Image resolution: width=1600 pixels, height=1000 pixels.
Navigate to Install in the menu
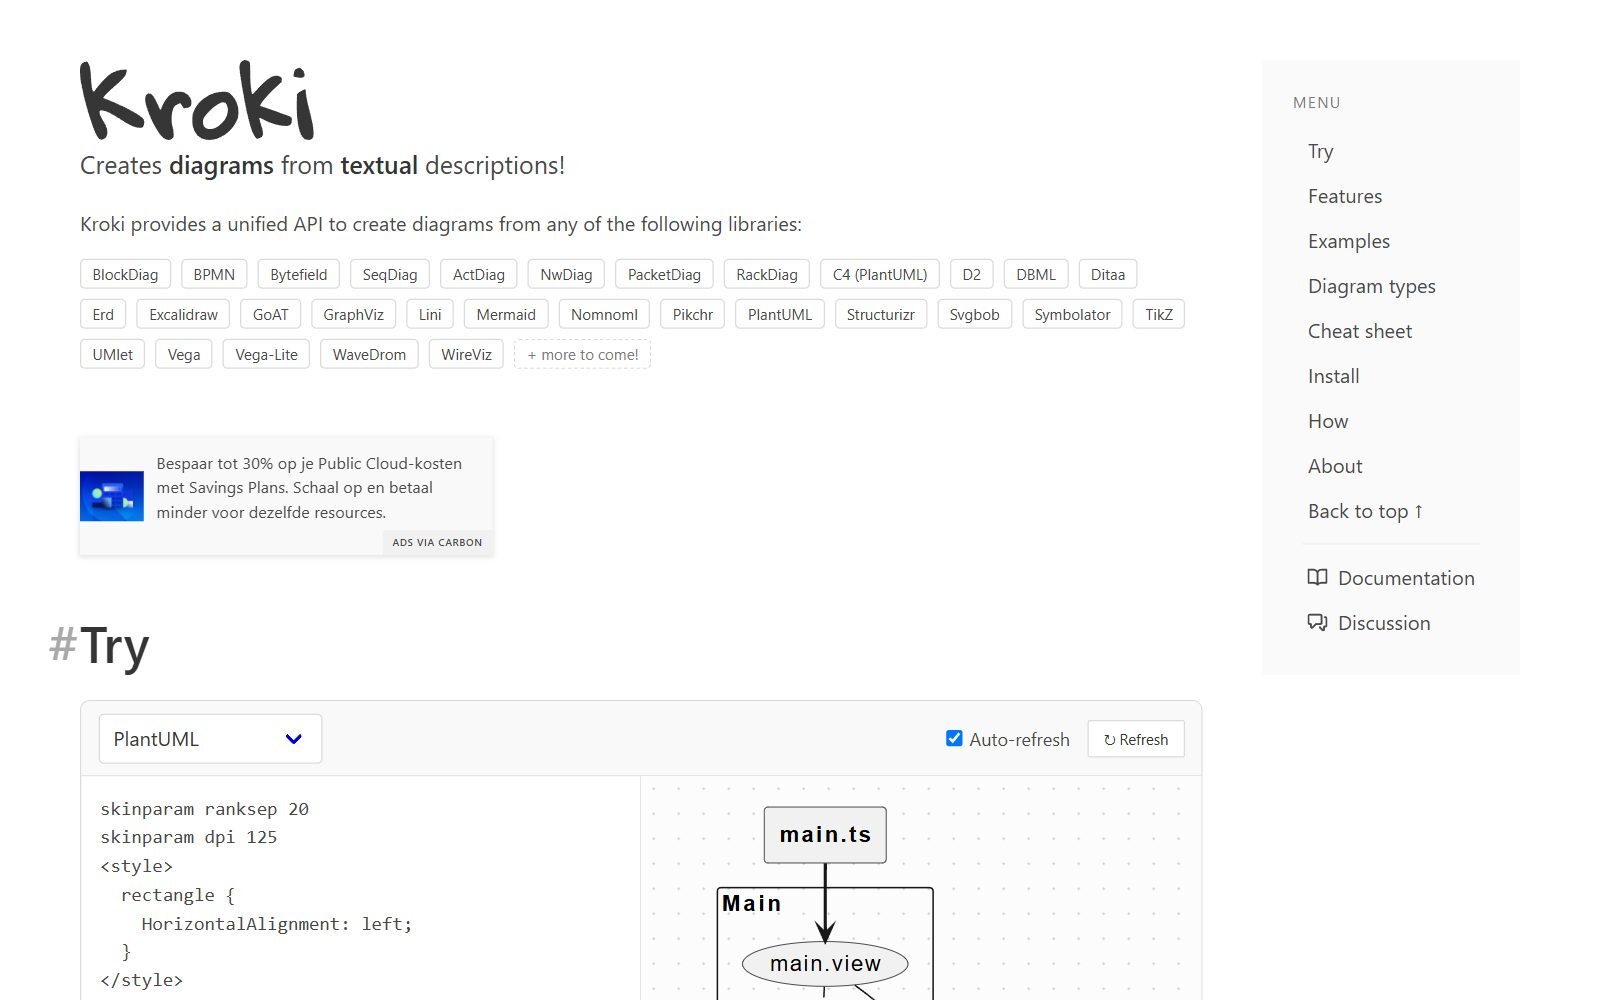1334,376
